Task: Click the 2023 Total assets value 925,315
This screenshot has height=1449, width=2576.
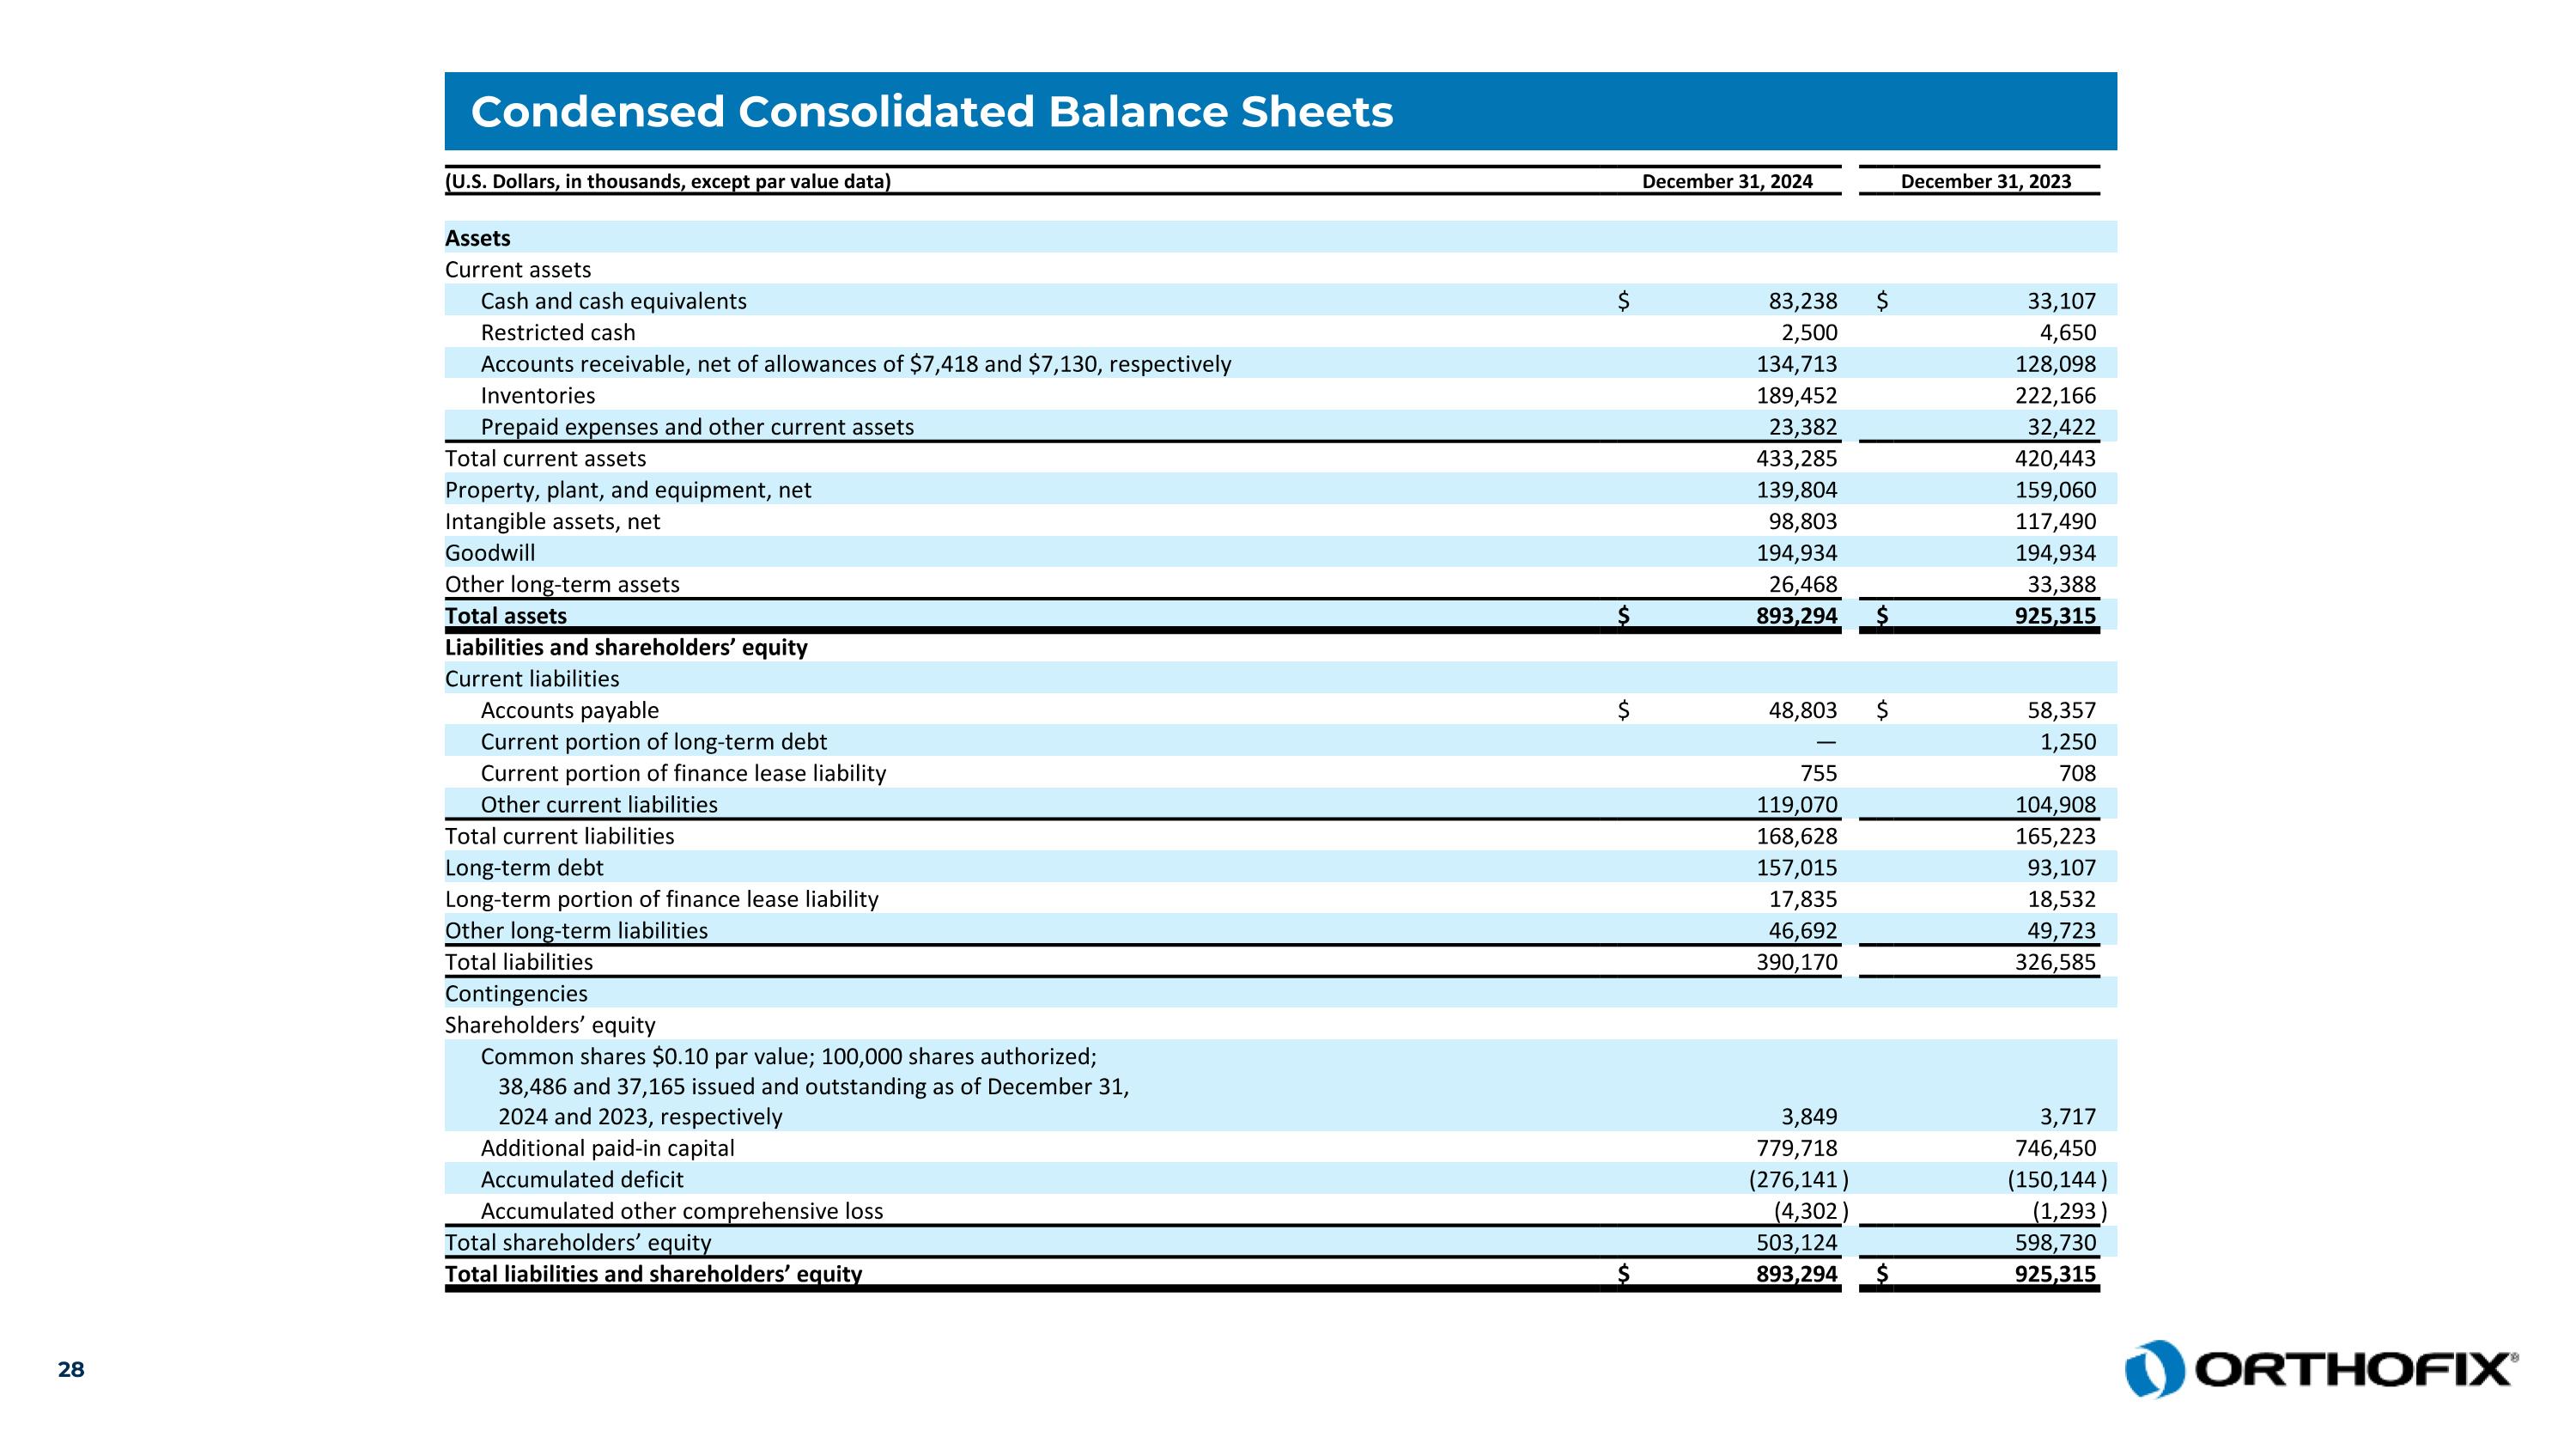Action: tap(2054, 616)
